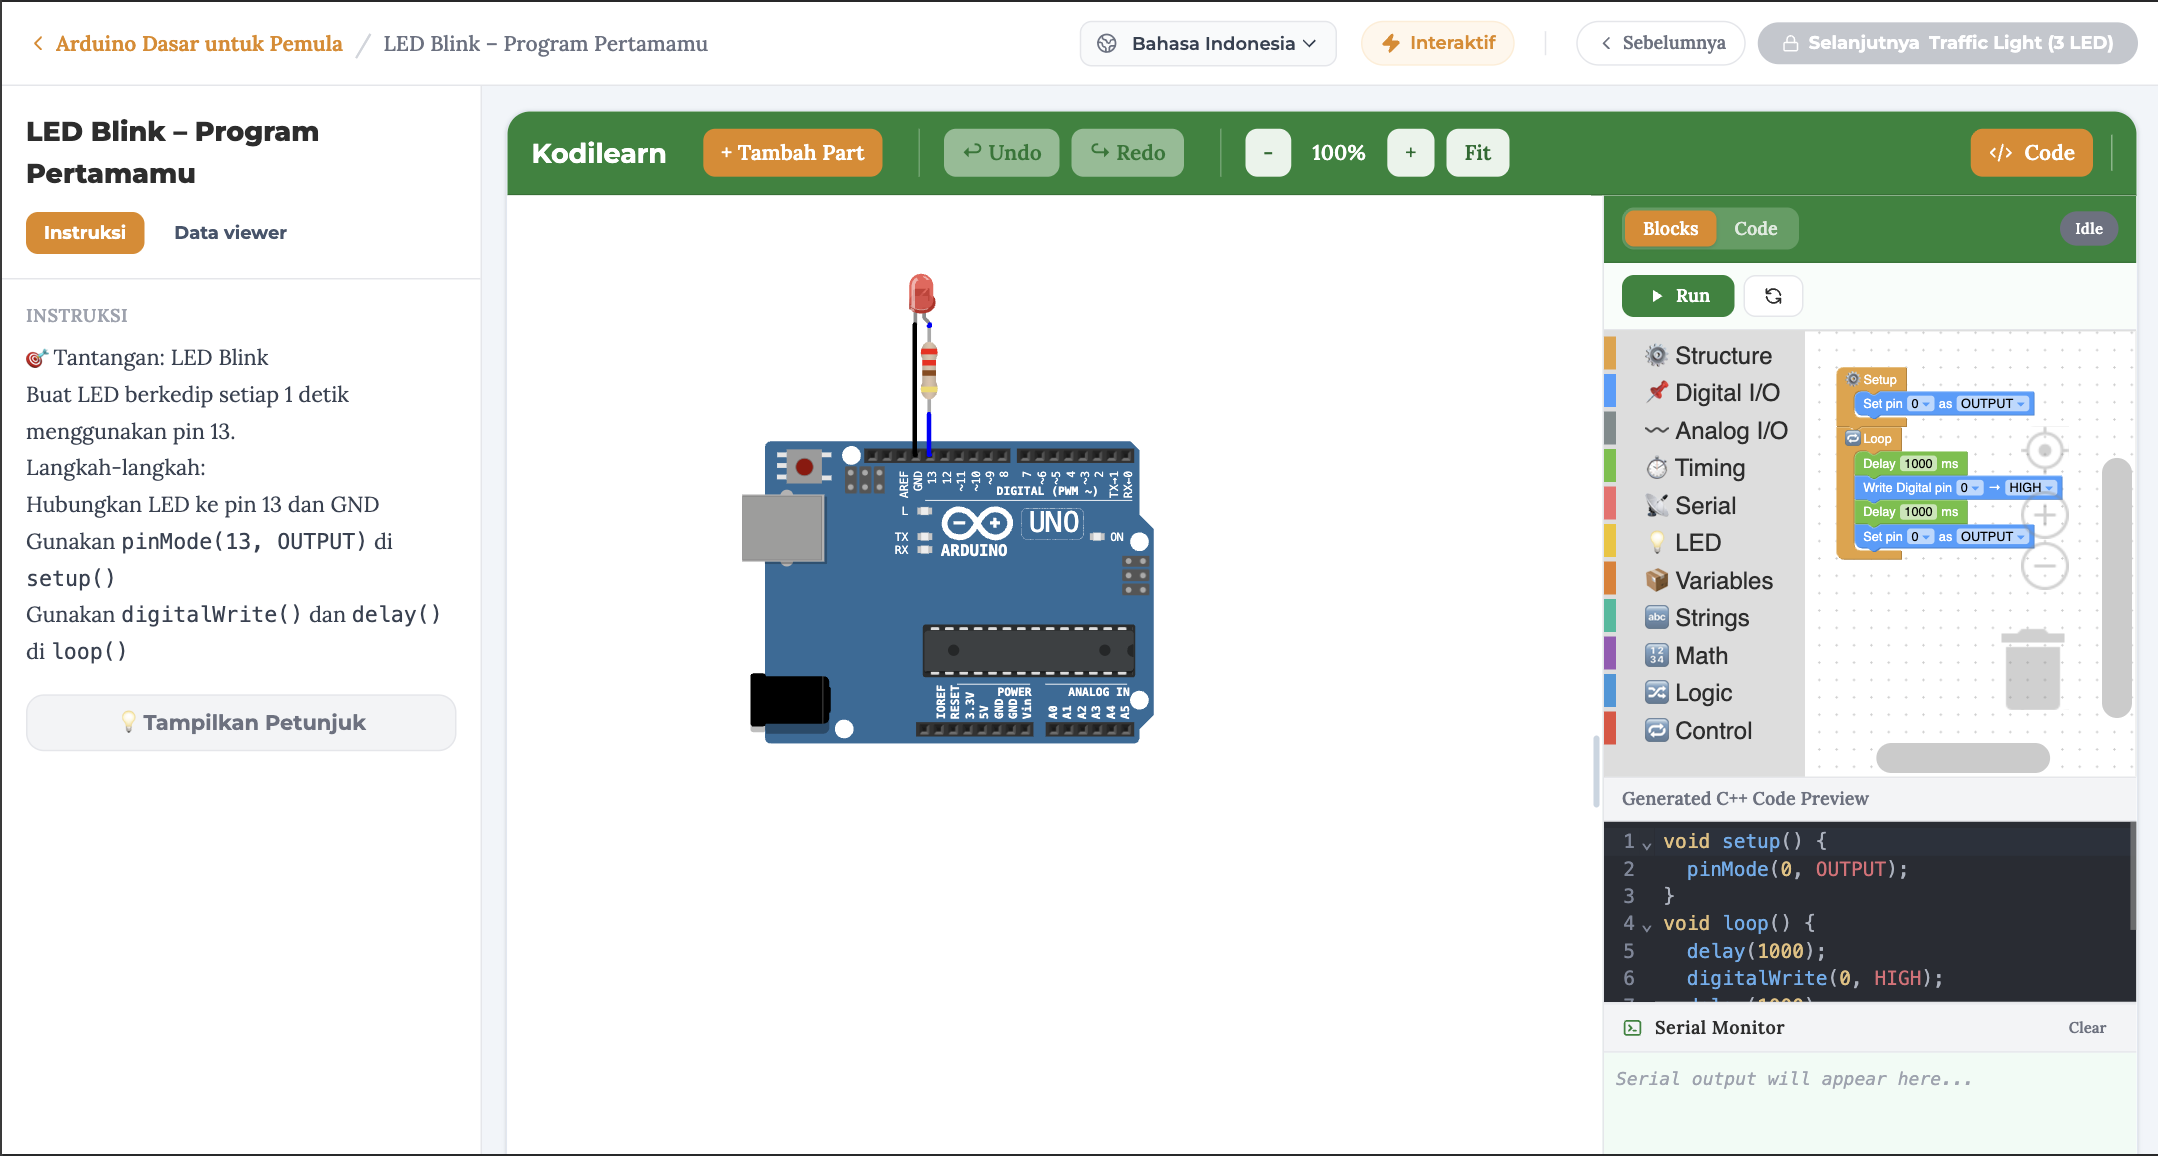Select the Setup block gear icon
Screen dimensions: 2158x1156
point(1853,379)
